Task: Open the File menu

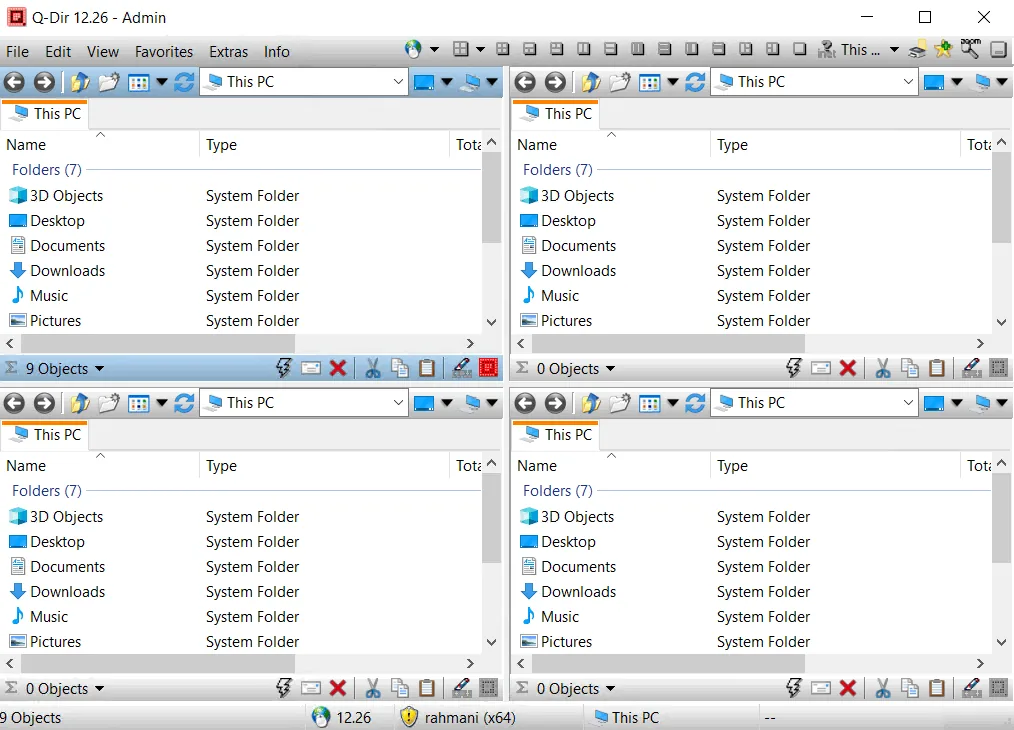Action: tap(17, 52)
